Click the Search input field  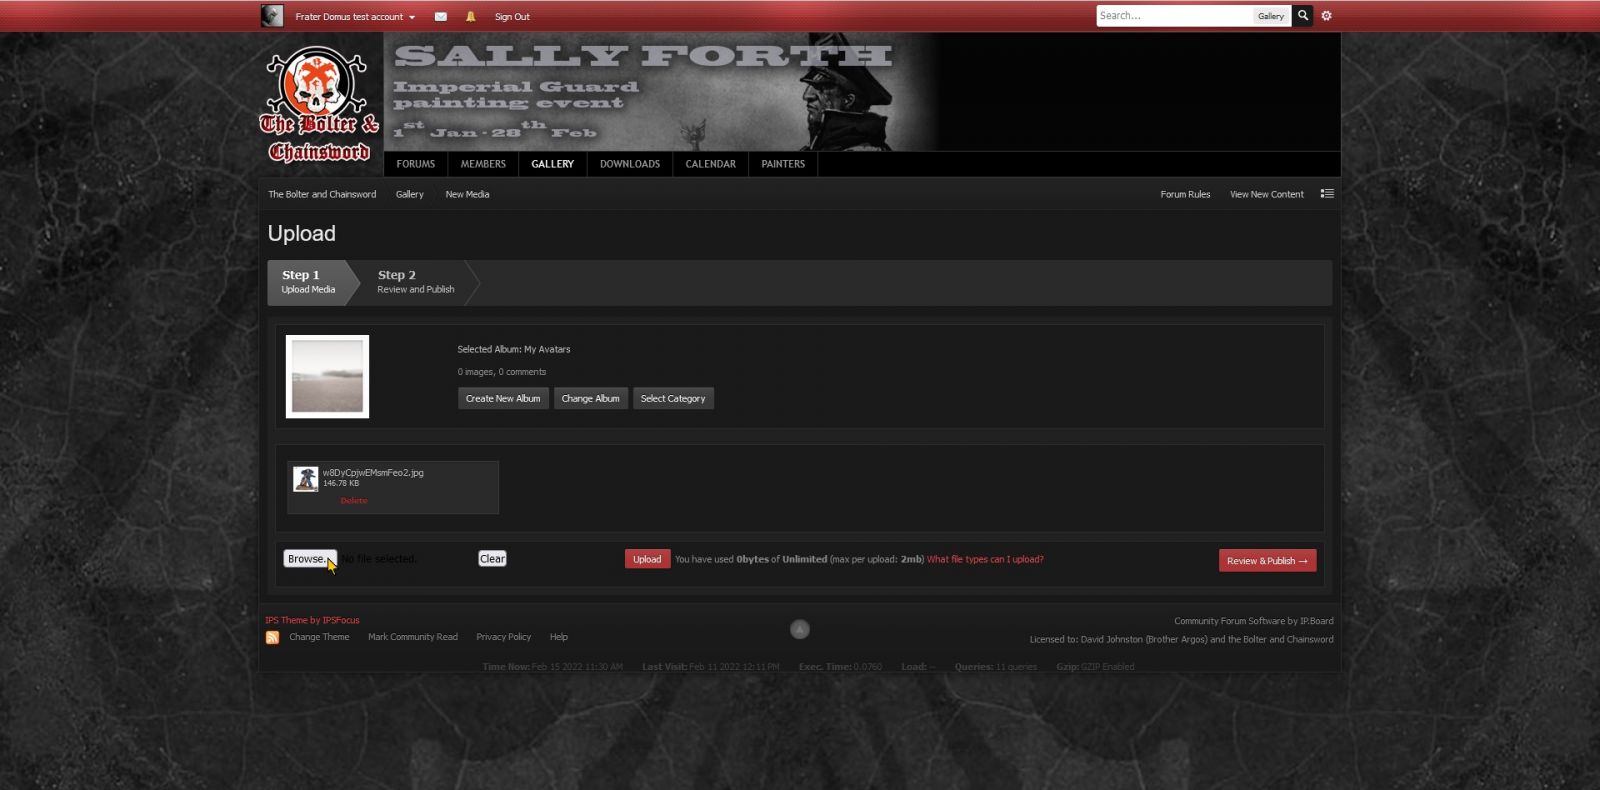pos(1174,16)
